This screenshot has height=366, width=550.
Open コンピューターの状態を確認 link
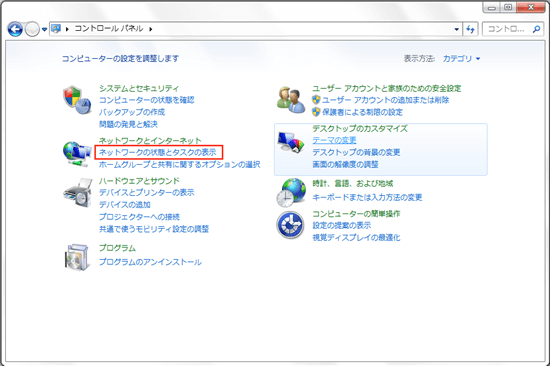(x=146, y=100)
